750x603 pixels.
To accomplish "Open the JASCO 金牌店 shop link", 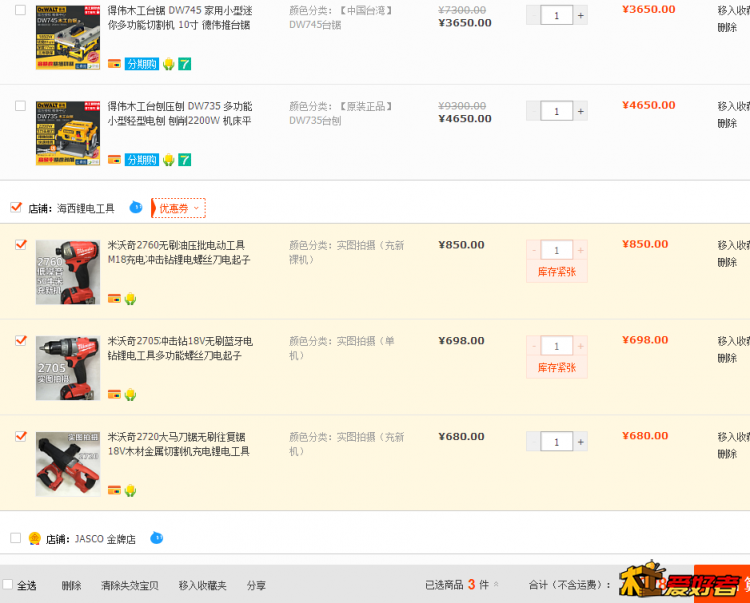I will click(105, 539).
